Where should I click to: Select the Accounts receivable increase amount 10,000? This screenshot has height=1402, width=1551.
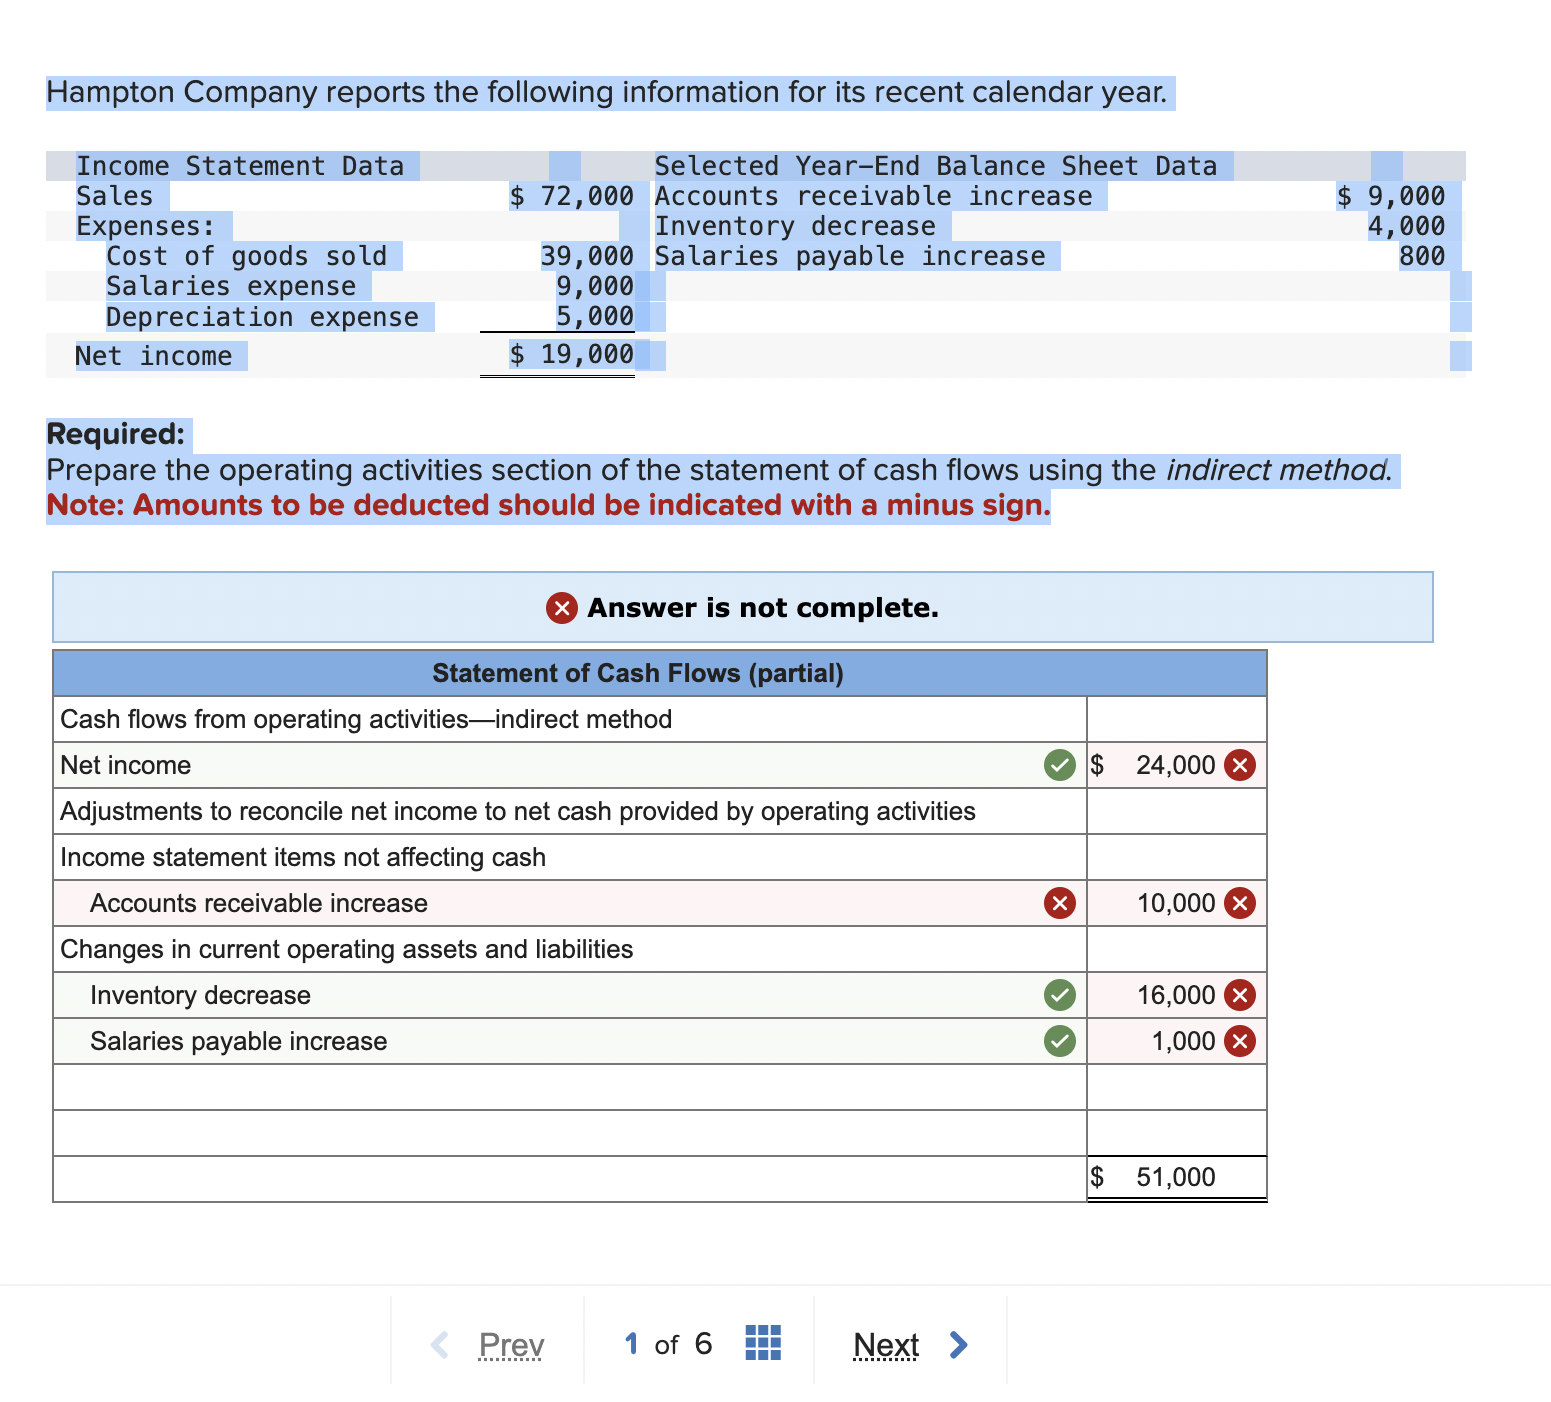pyautogui.click(x=1177, y=903)
